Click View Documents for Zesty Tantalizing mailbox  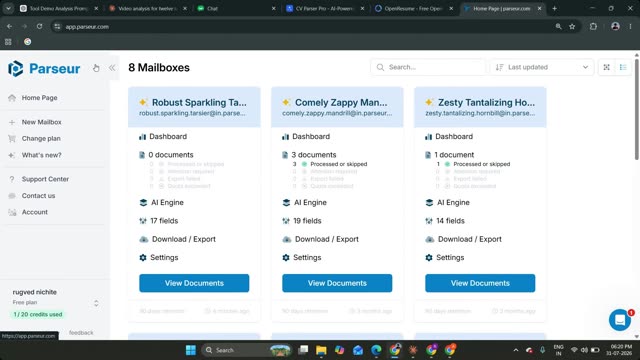click(480, 283)
